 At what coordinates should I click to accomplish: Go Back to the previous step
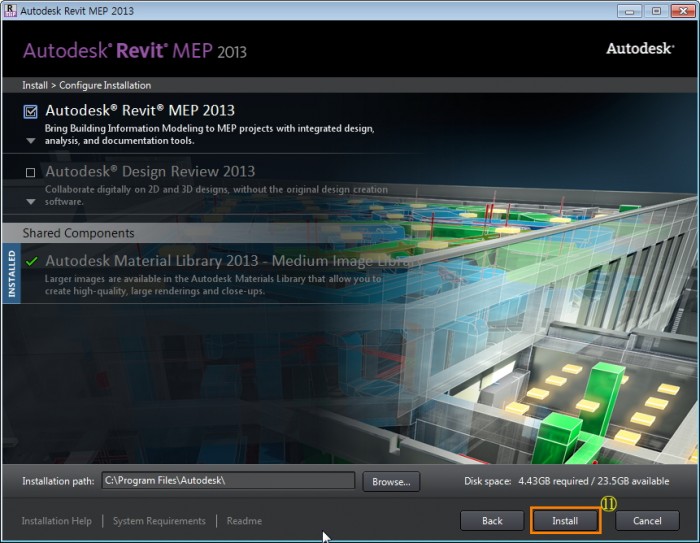(492, 520)
